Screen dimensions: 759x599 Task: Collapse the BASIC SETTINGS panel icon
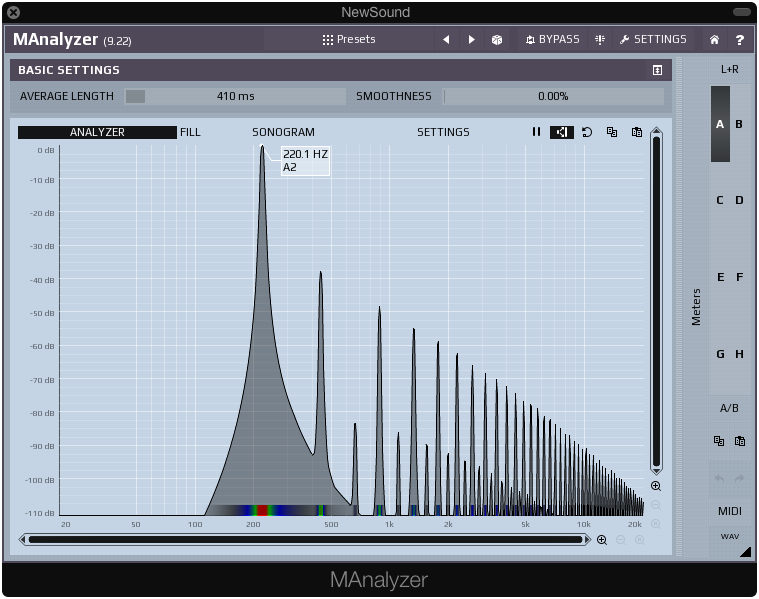657,70
